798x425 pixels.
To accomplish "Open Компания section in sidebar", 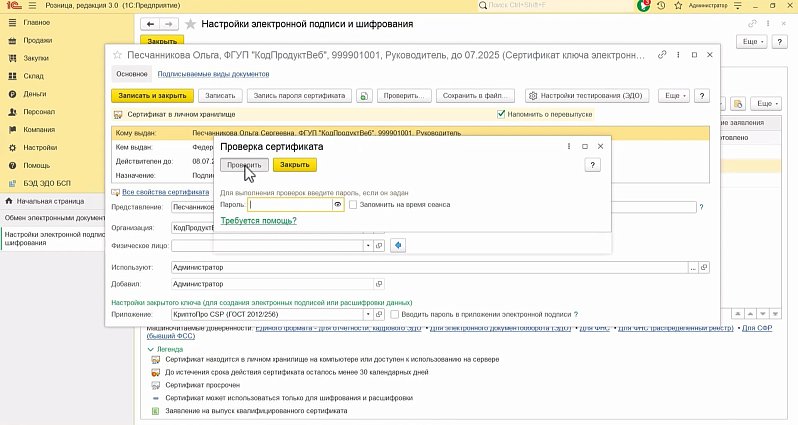I will click(39, 129).
